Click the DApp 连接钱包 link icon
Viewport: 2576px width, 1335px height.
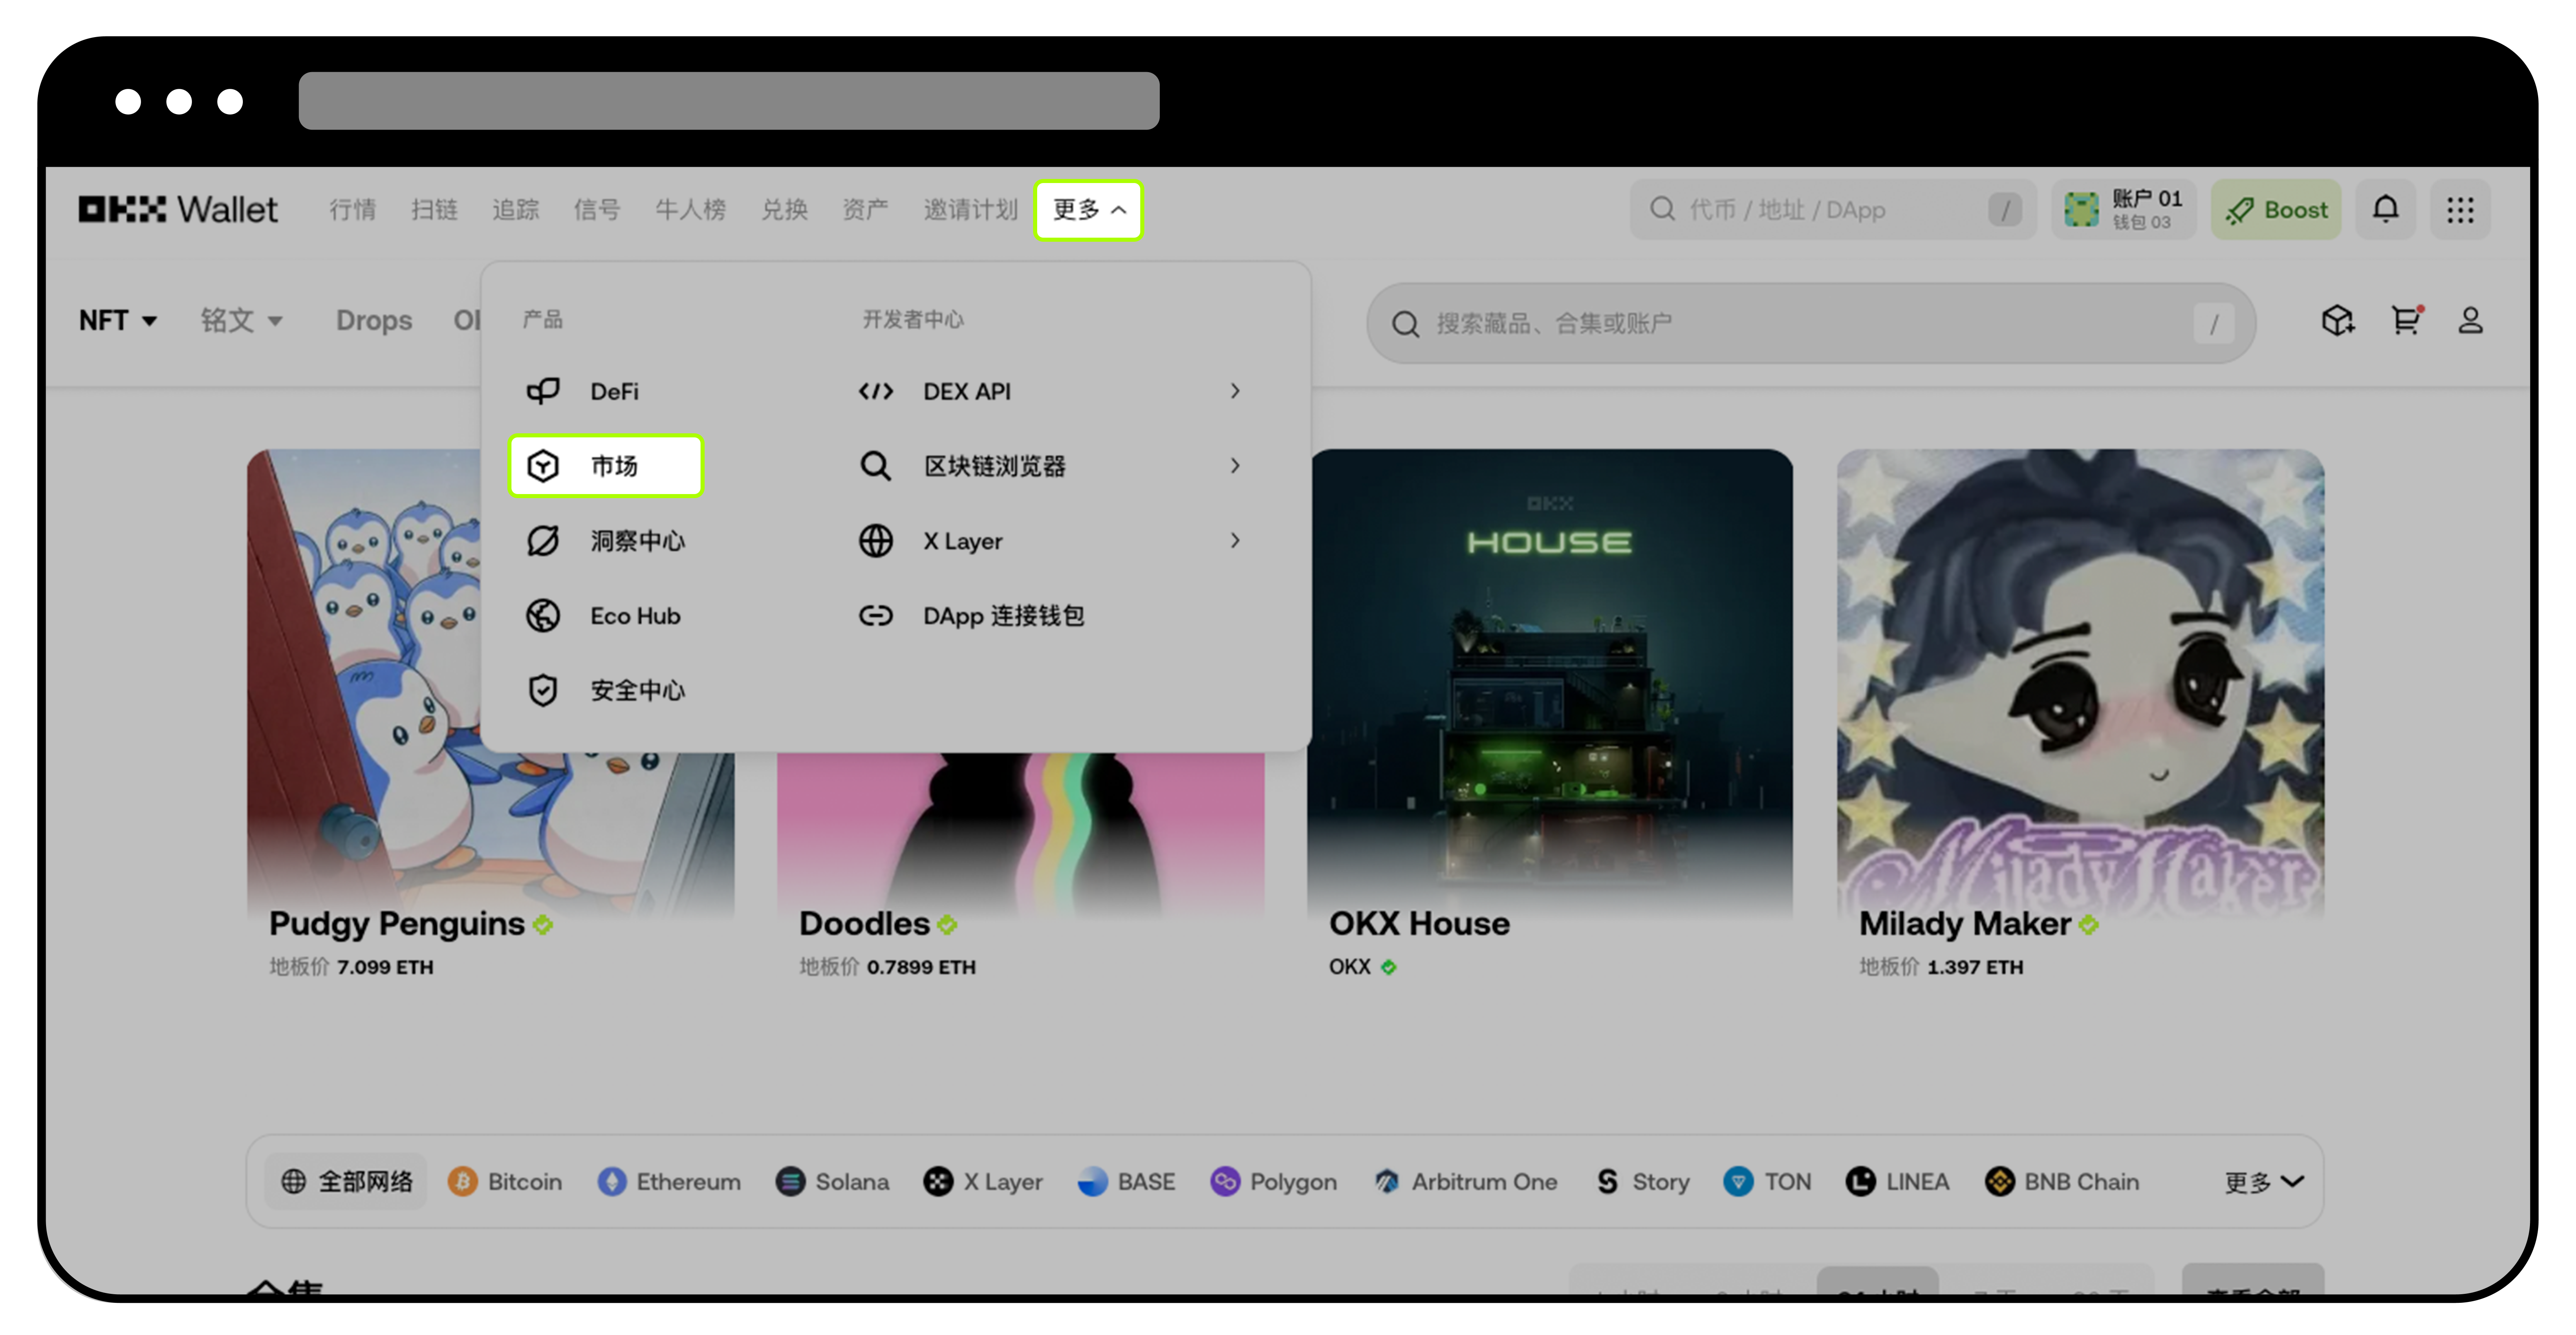pyautogui.click(x=876, y=616)
